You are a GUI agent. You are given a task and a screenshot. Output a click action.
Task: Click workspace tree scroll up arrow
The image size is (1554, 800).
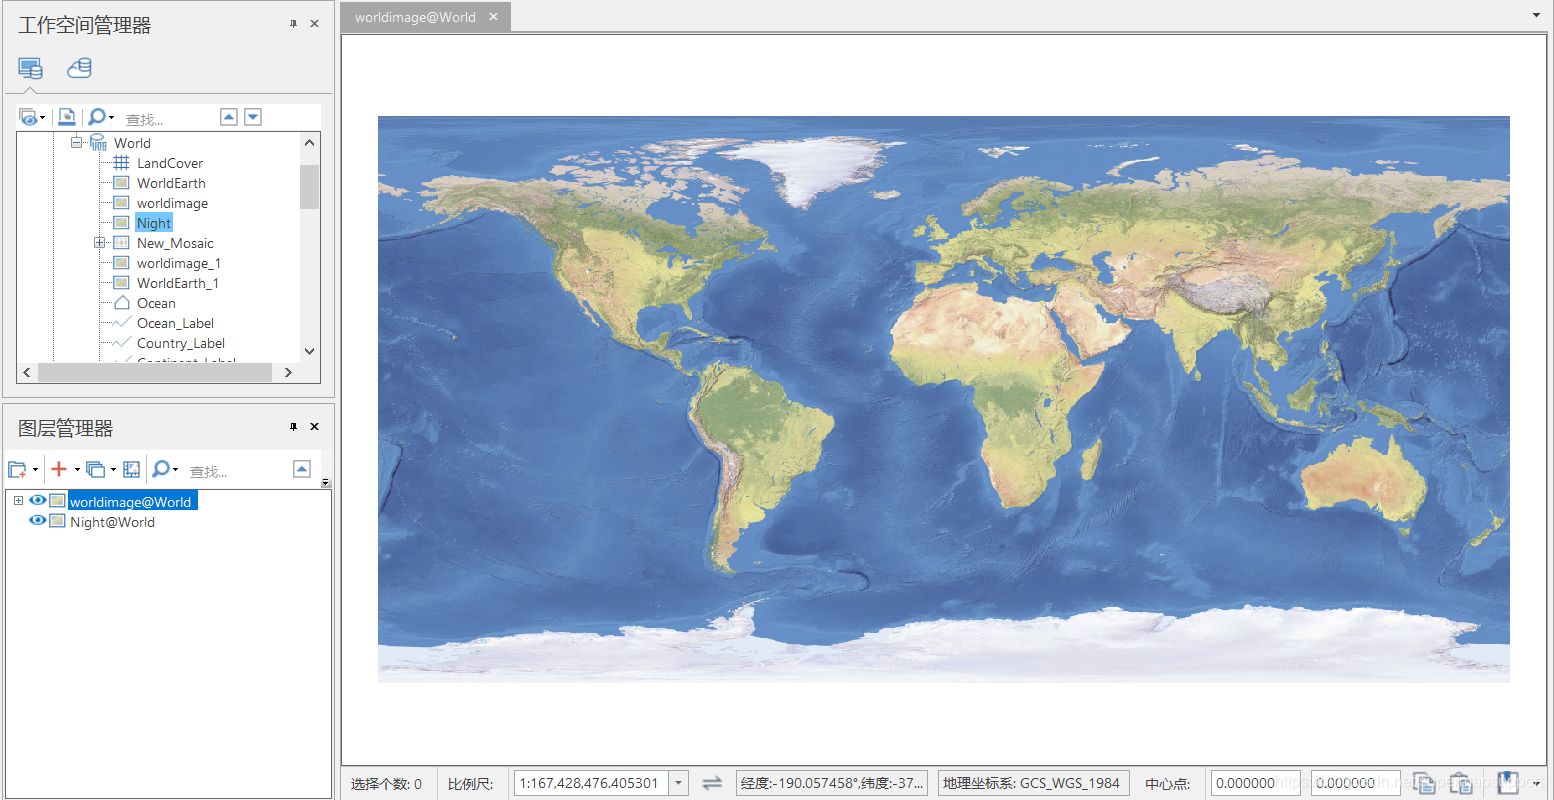coord(309,143)
